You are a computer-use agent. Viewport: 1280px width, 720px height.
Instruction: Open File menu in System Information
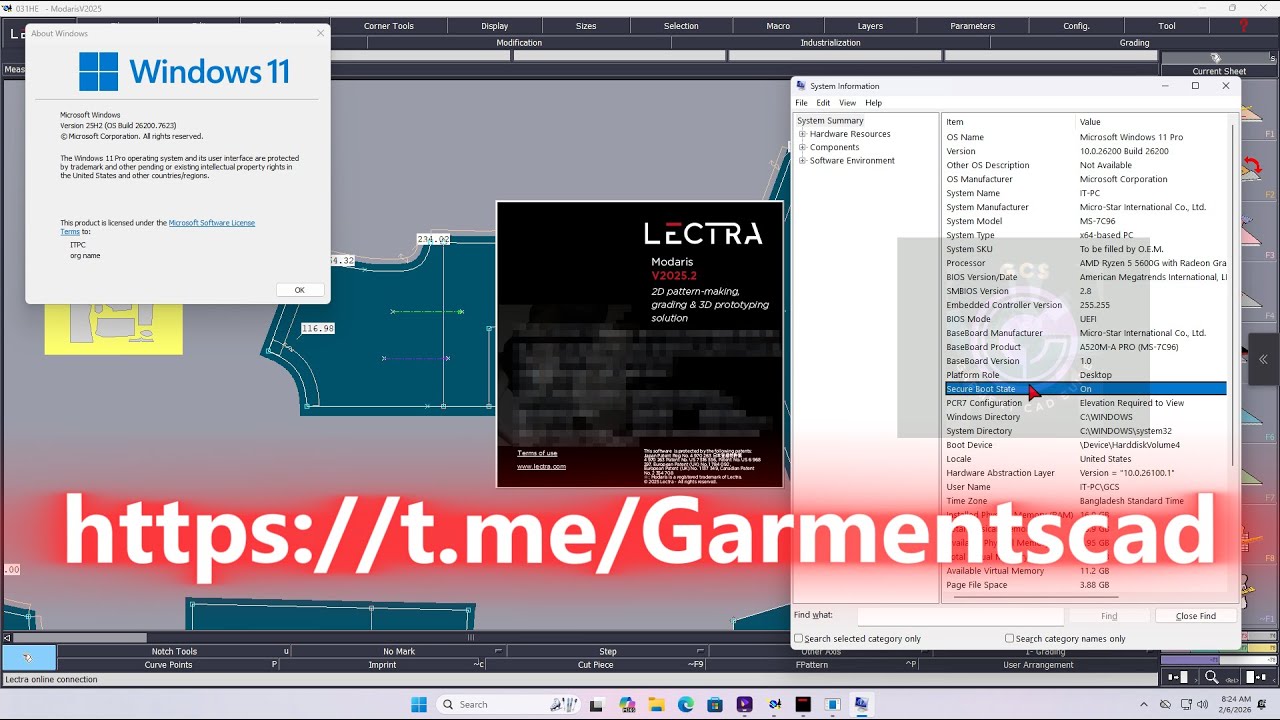tap(801, 103)
